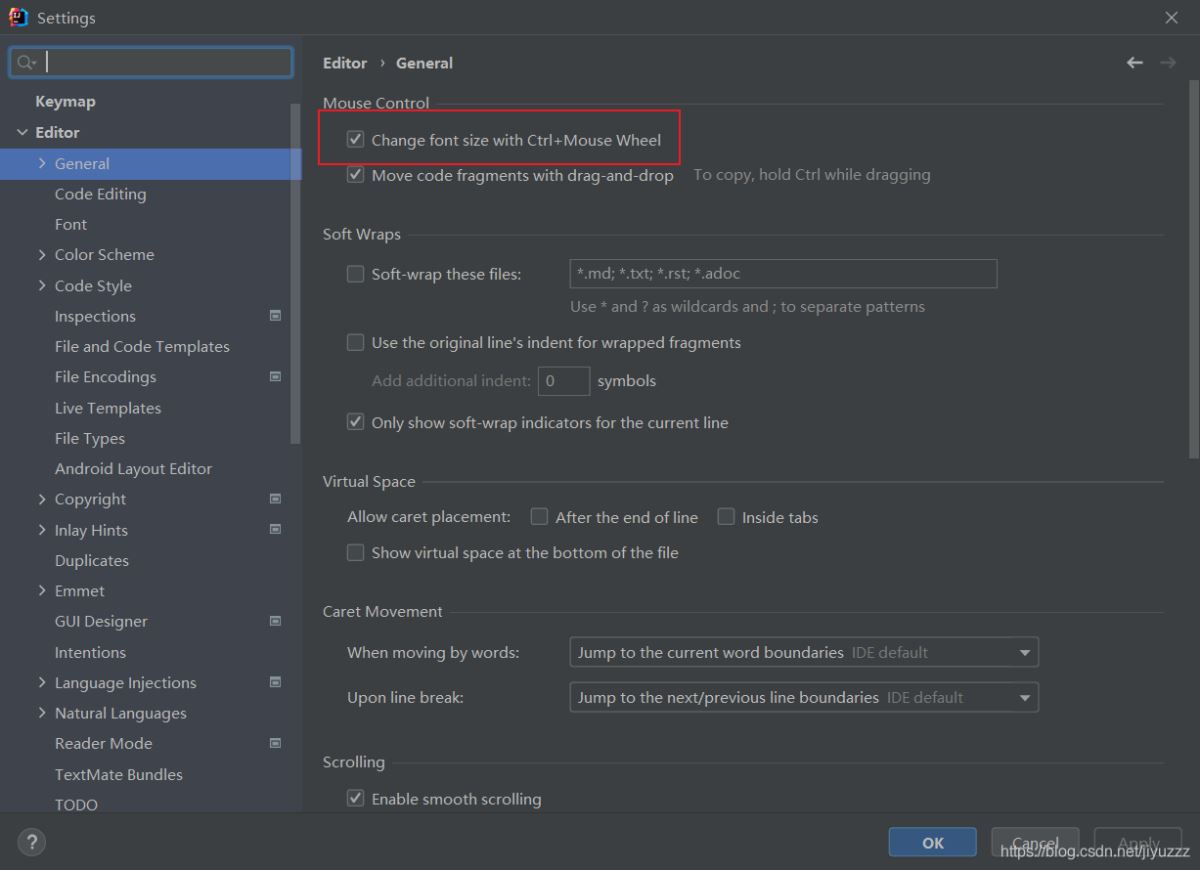Viewport: 1200px width, 870px height.
Task: Click project-level icon next to File Encodings
Action: coord(276,377)
